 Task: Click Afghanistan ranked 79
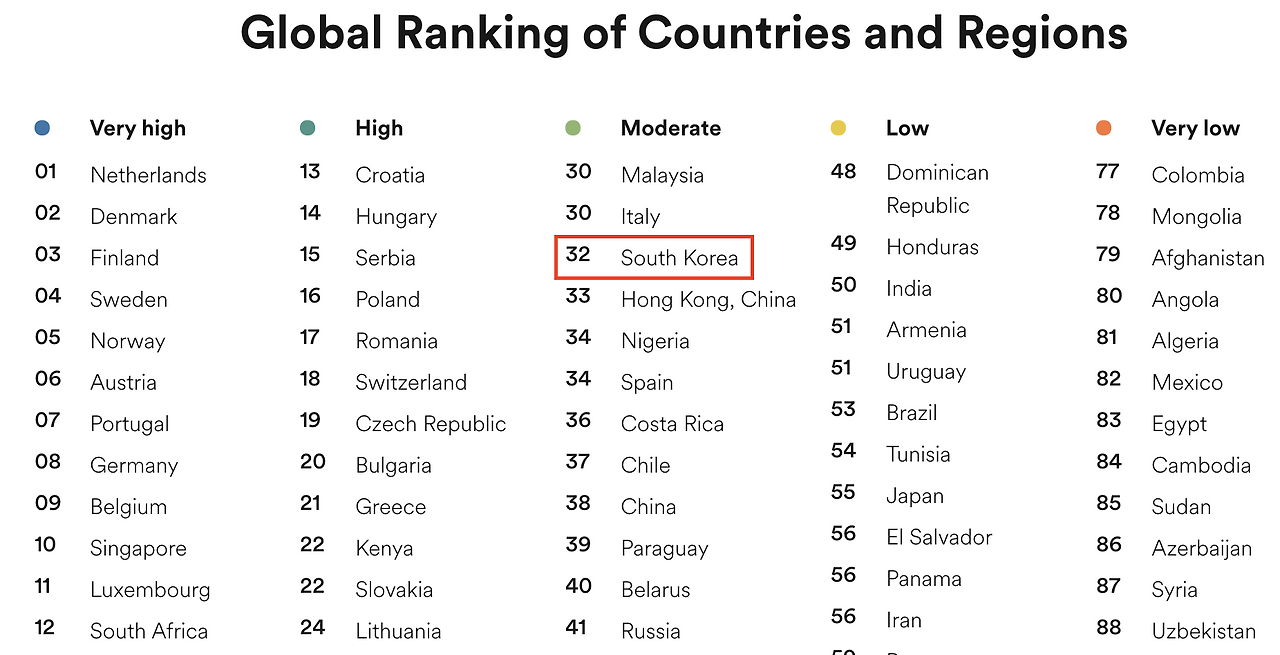click(1207, 258)
